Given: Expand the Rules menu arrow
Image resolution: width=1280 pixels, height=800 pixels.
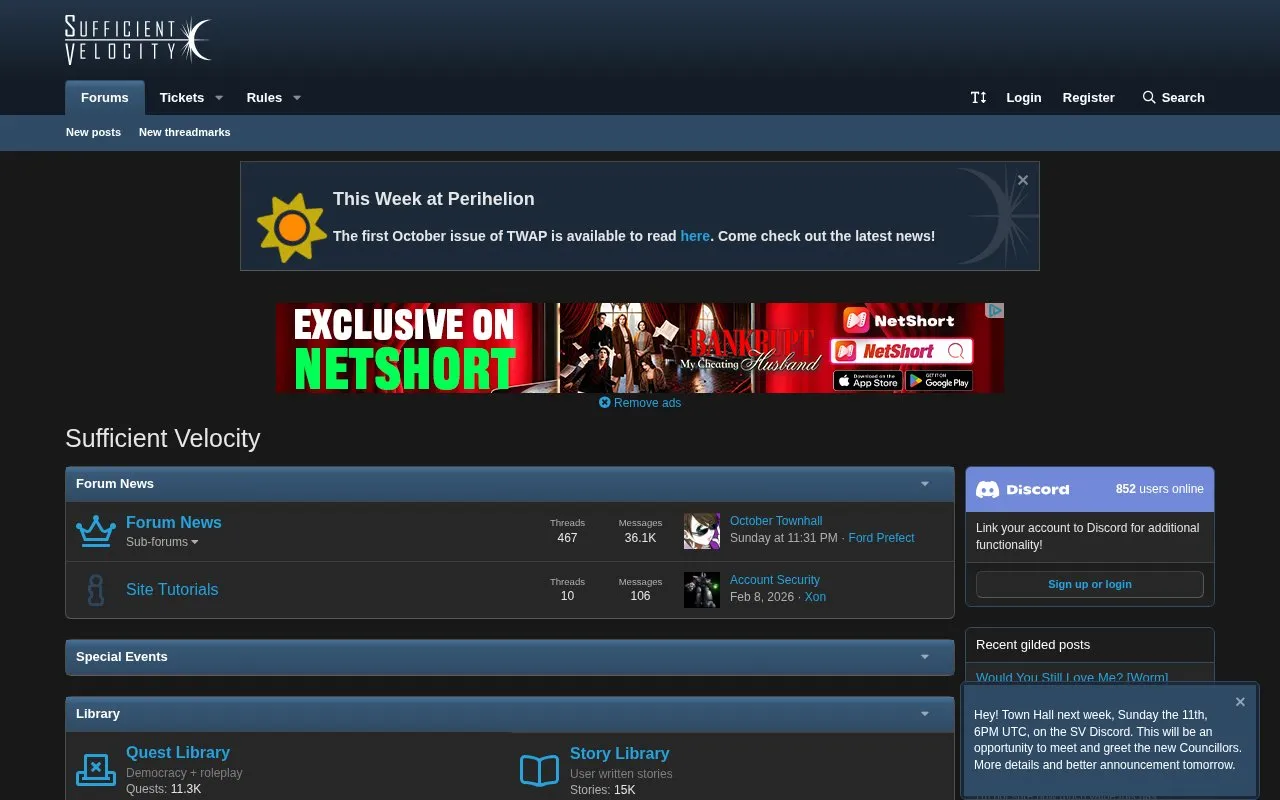Looking at the screenshot, I should click(296, 98).
